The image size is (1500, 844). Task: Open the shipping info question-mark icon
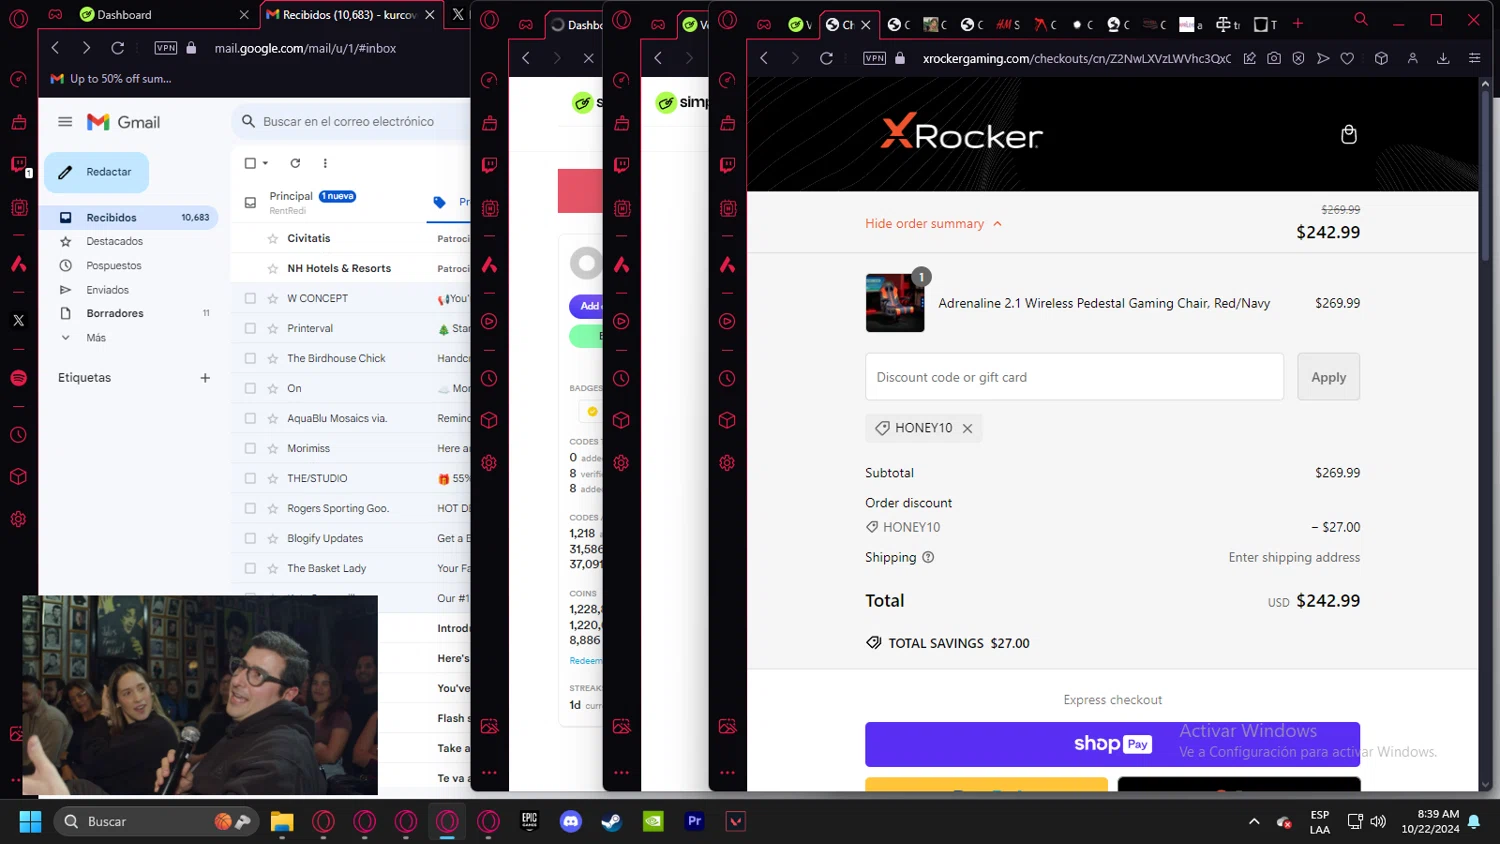click(928, 557)
